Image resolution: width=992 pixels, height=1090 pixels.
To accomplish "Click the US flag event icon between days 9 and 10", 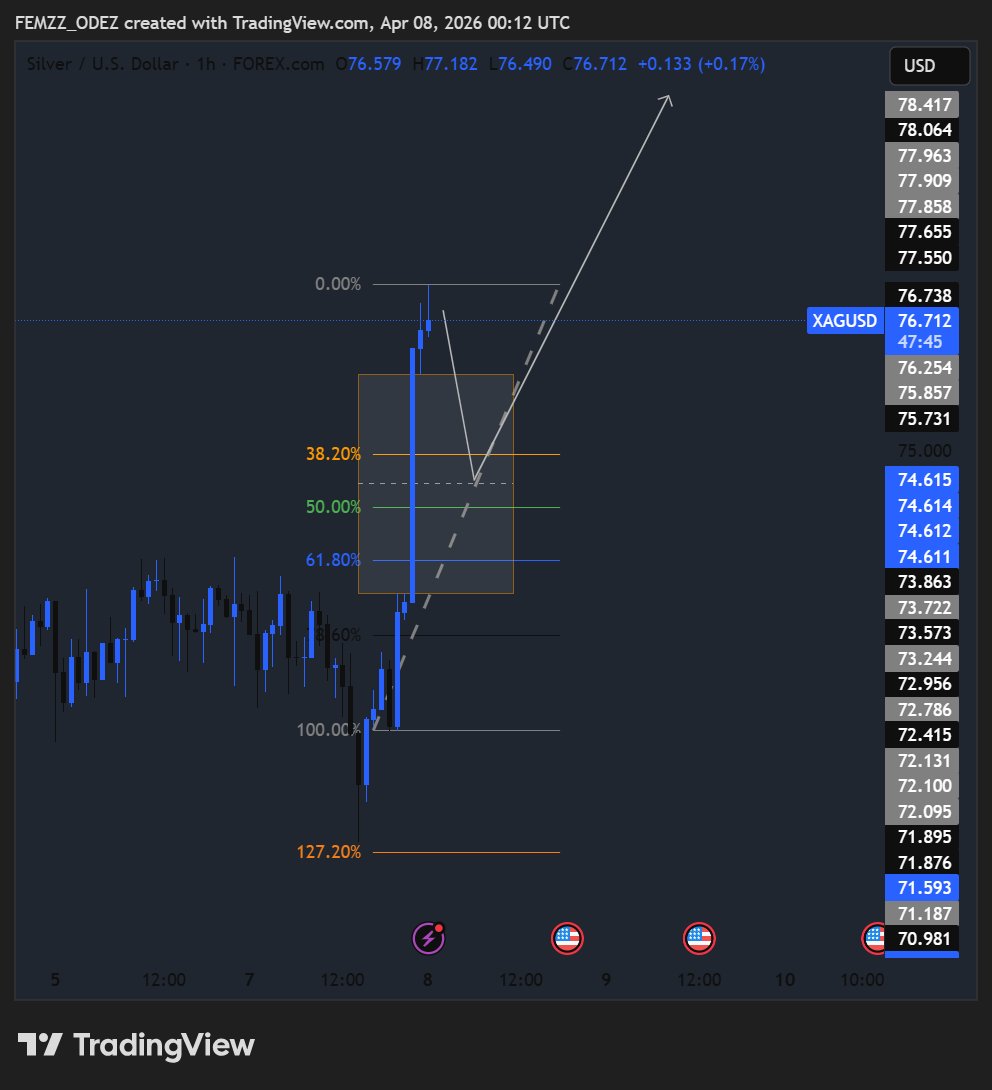I will 699,938.
